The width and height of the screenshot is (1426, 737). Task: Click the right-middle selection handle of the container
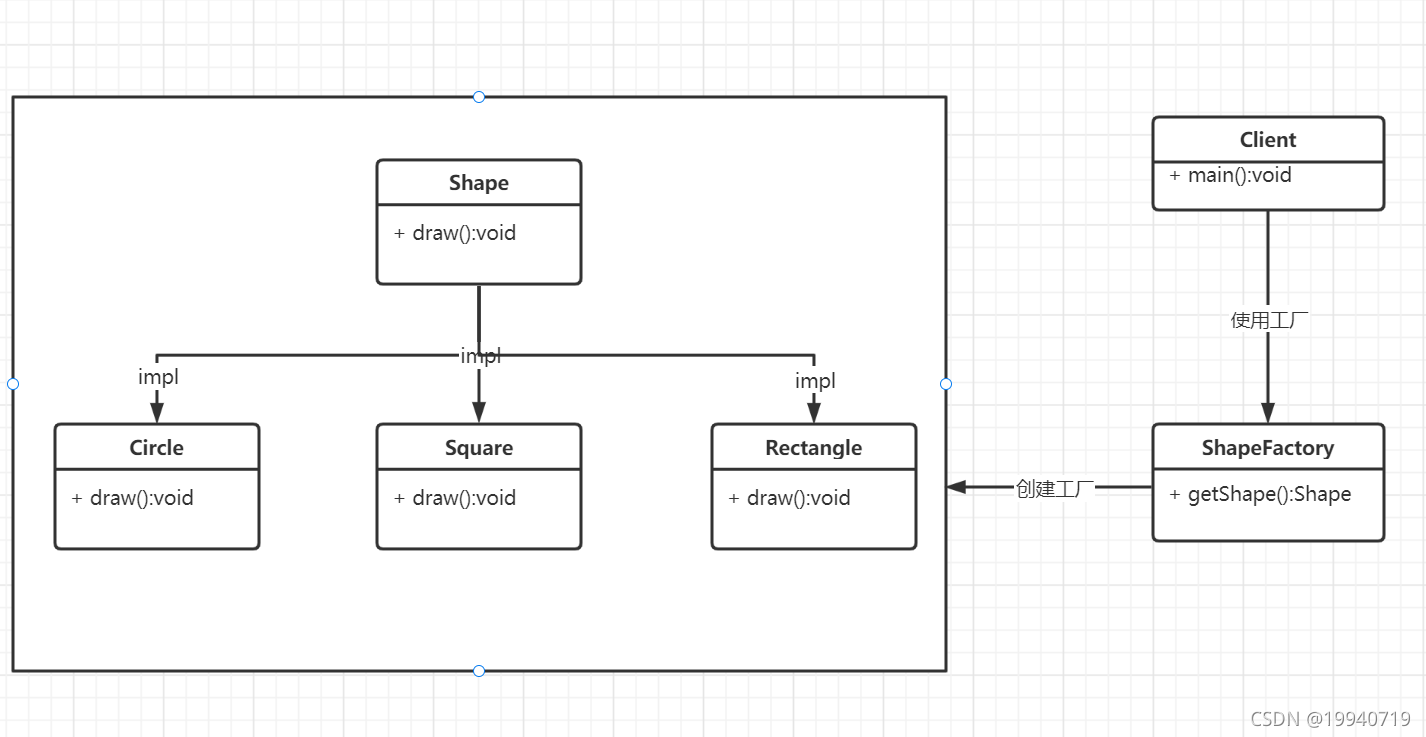946,384
